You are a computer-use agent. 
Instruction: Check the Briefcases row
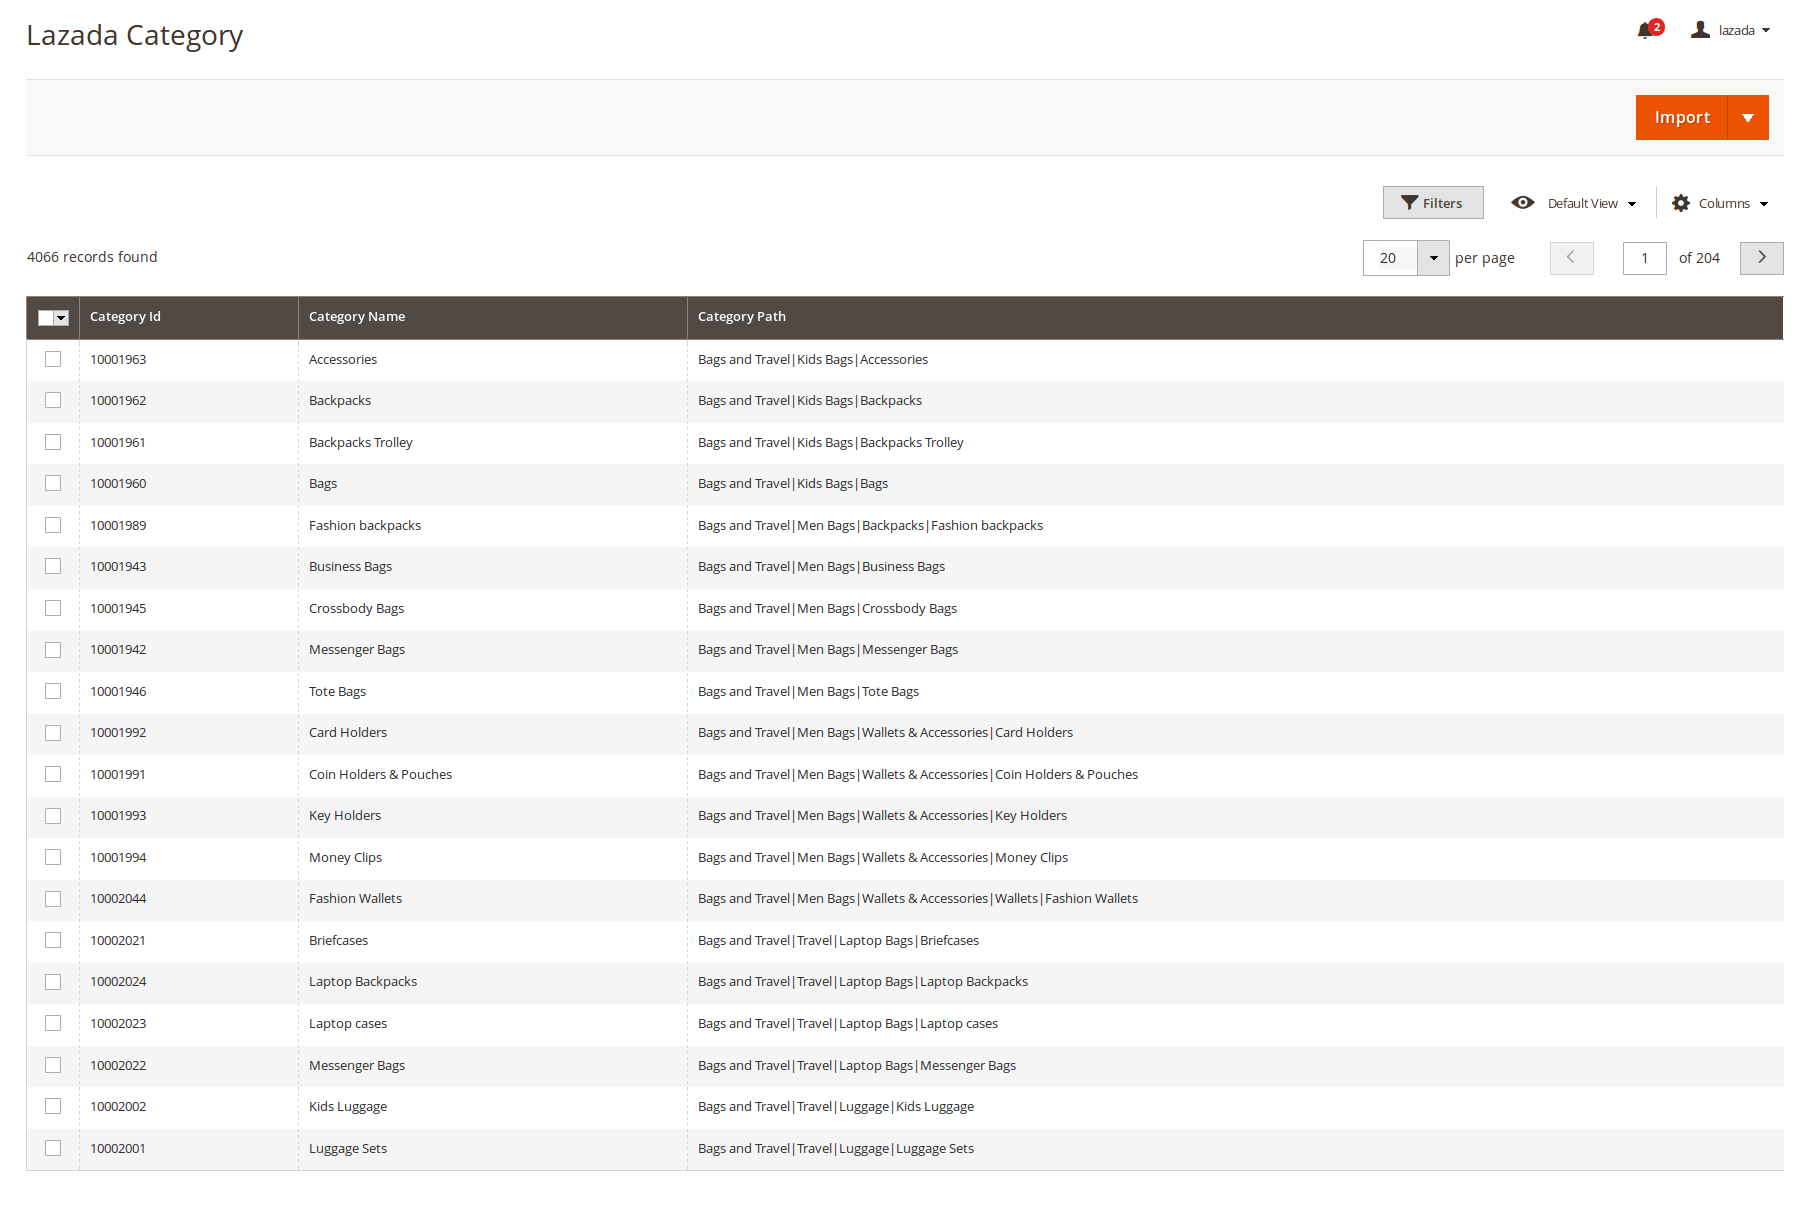(x=53, y=940)
